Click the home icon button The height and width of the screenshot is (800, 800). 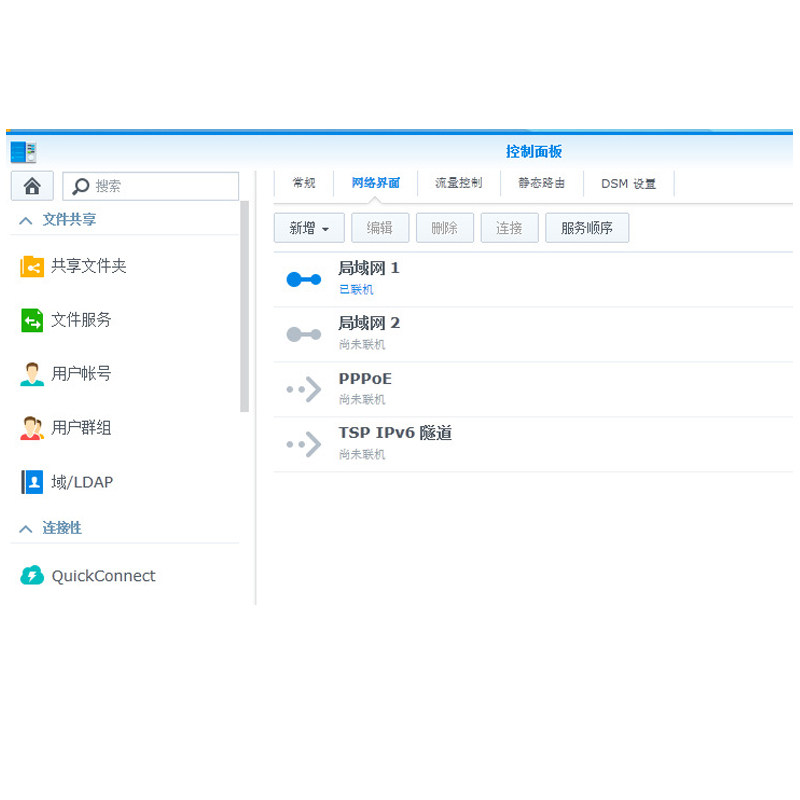click(32, 186)
